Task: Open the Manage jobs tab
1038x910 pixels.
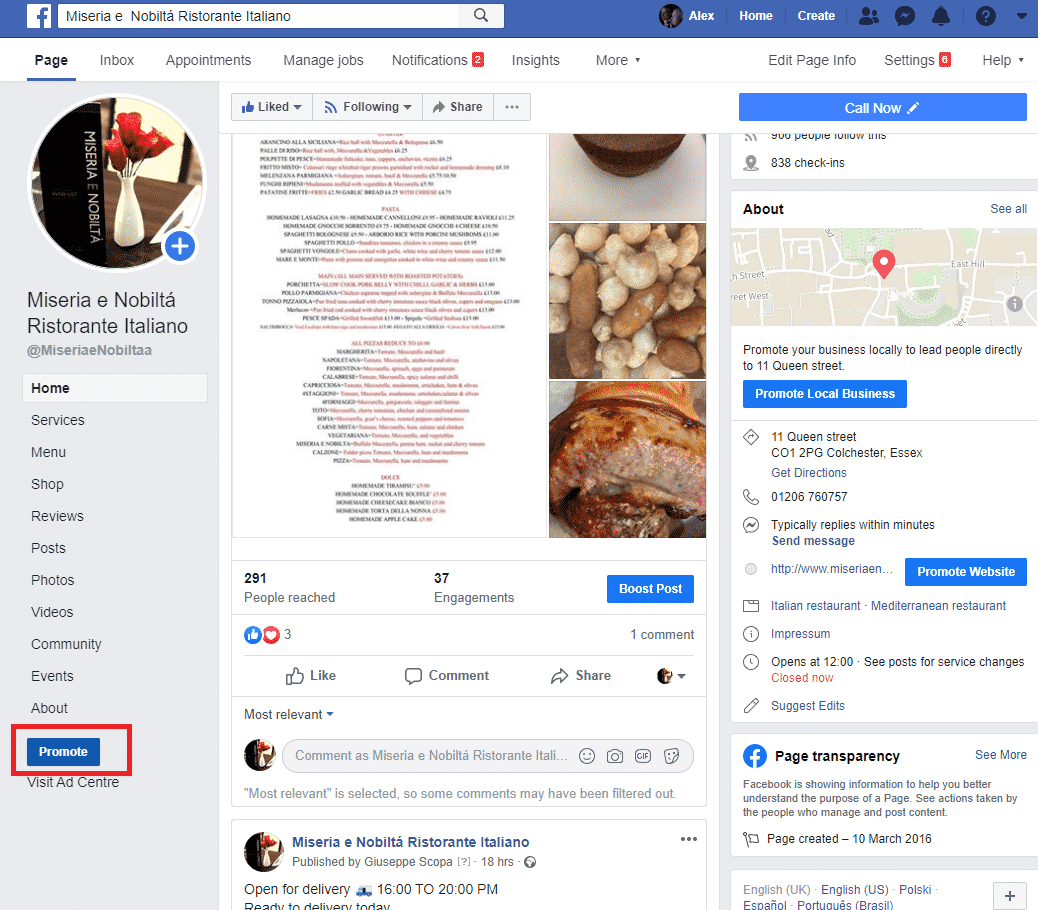Action: click(323, 60)
